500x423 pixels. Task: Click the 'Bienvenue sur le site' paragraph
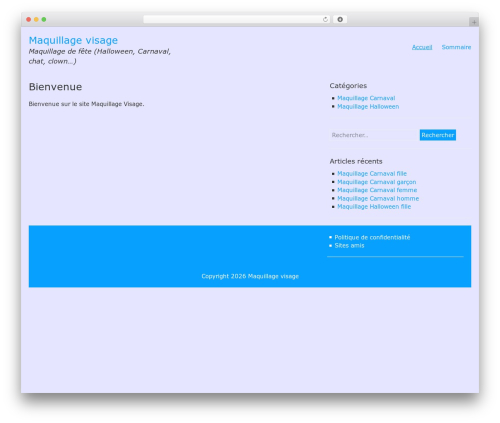(86, 104)
